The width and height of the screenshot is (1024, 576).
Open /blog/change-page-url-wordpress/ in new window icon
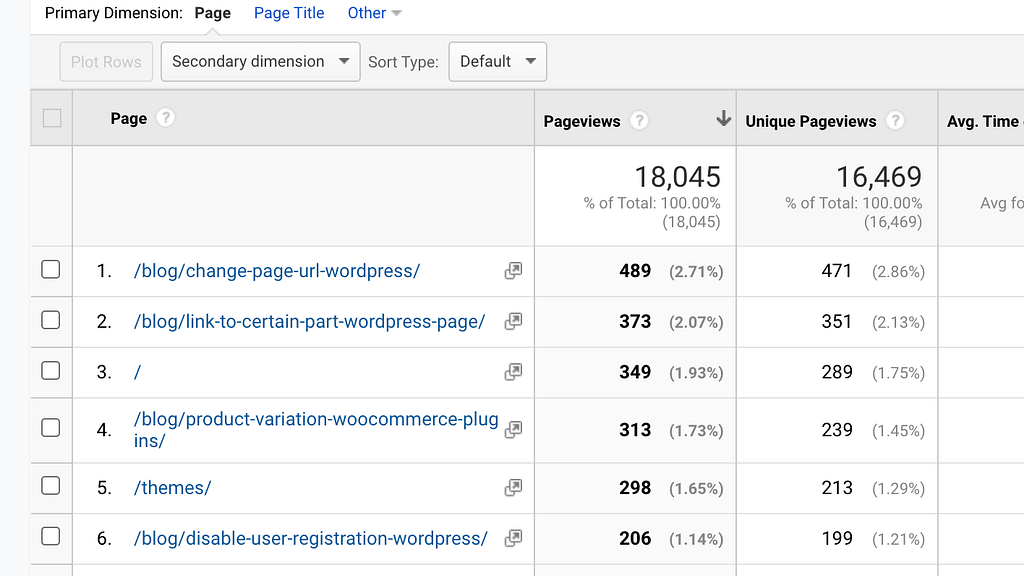(513, 270)
